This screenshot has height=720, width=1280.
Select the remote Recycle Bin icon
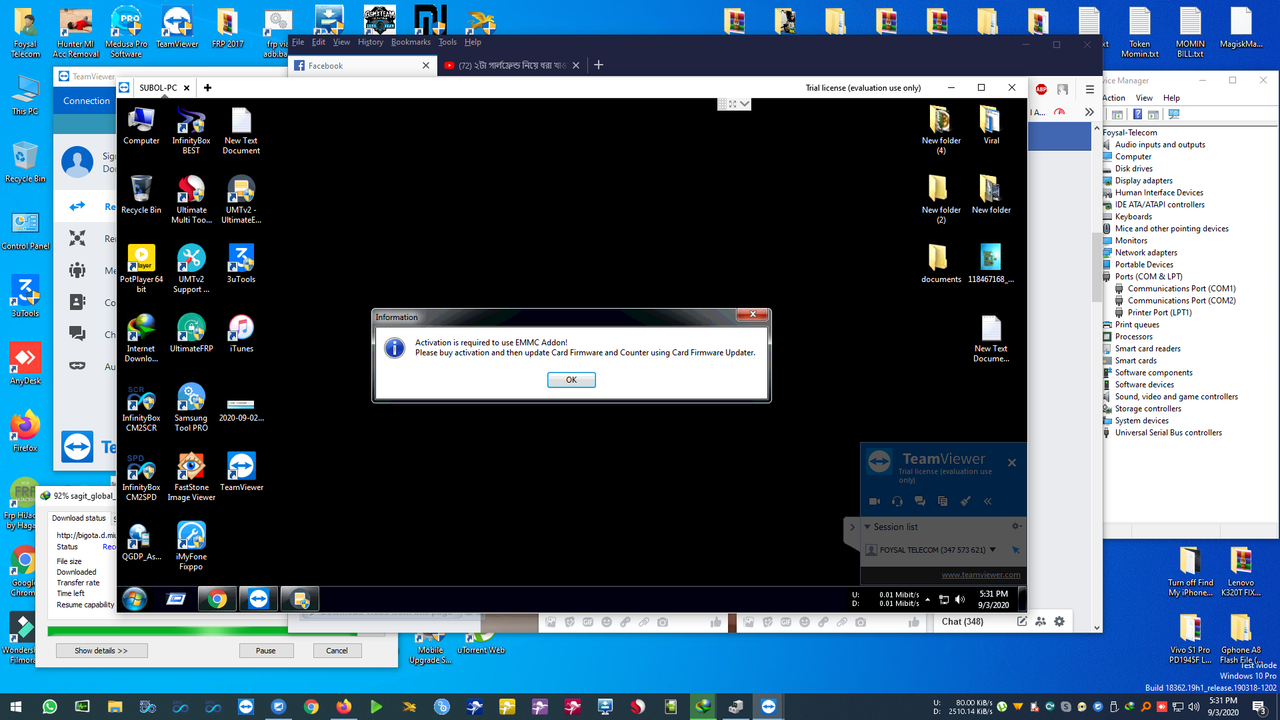click(x=141, y=195)
